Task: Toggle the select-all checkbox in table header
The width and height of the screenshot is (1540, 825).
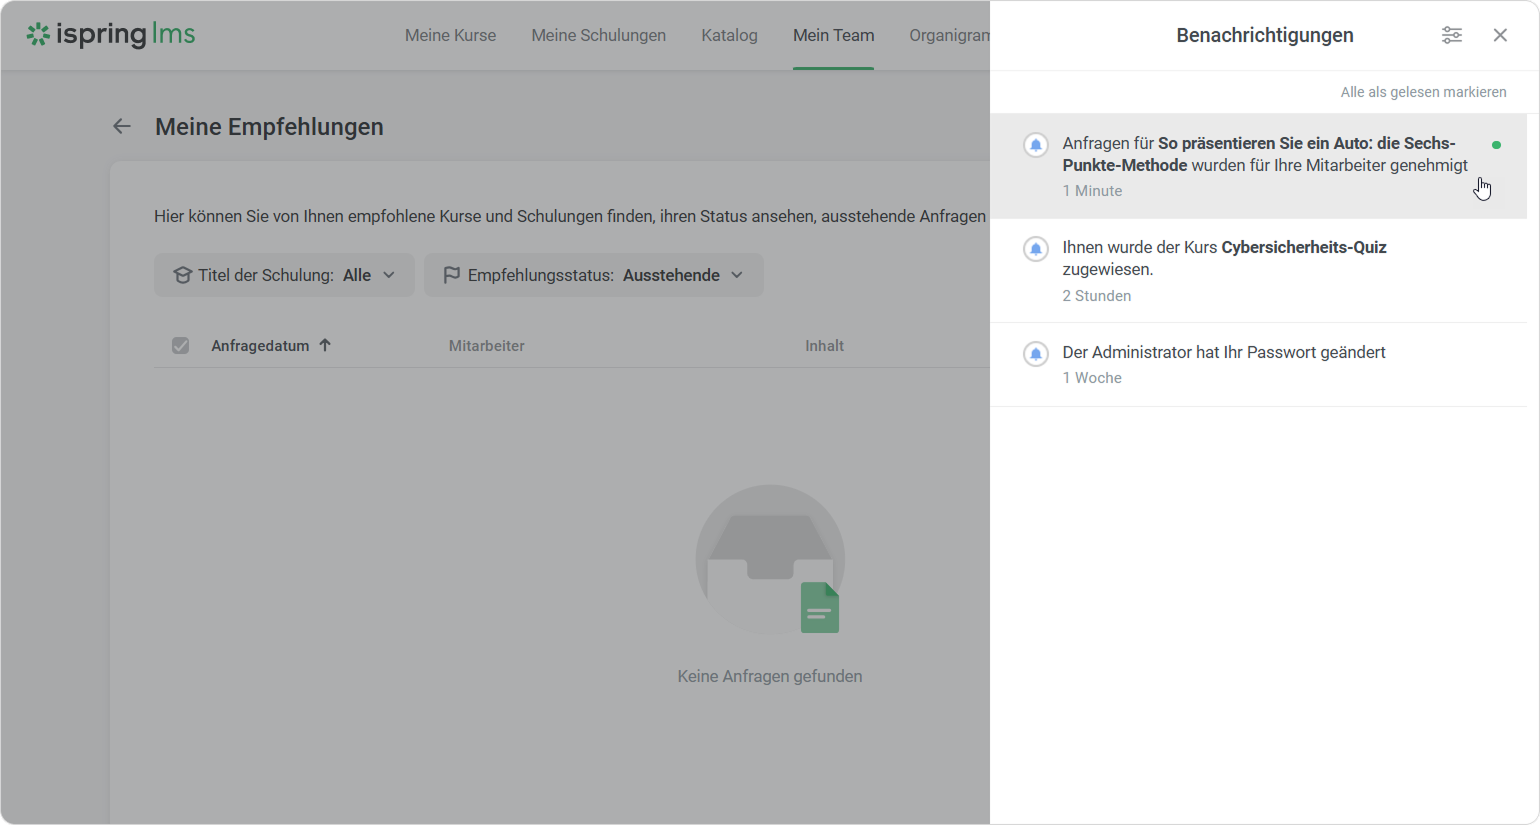Action: [180, 346]
